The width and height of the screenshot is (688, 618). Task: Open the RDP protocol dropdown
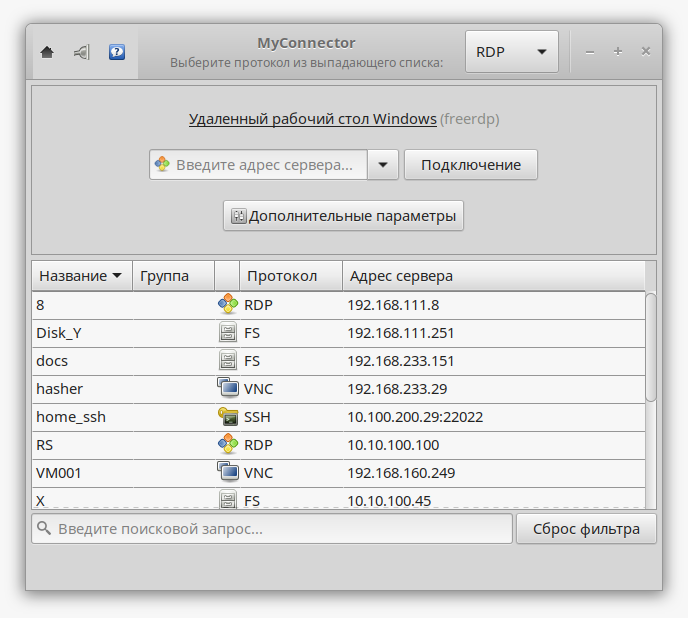coord(512,52)
